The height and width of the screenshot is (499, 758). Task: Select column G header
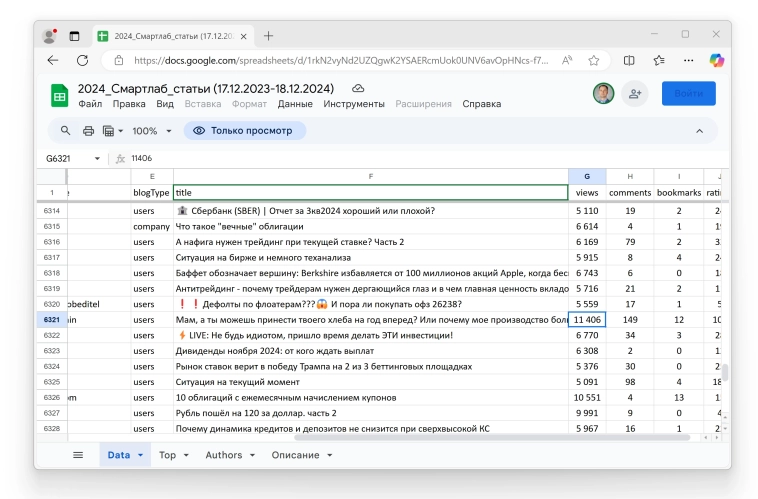(x=587, y=176)
